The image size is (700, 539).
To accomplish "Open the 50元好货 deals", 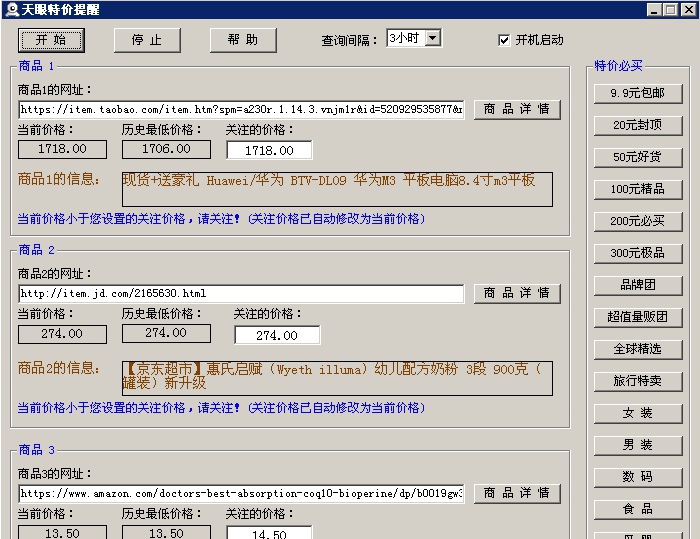I will point(638,157).
